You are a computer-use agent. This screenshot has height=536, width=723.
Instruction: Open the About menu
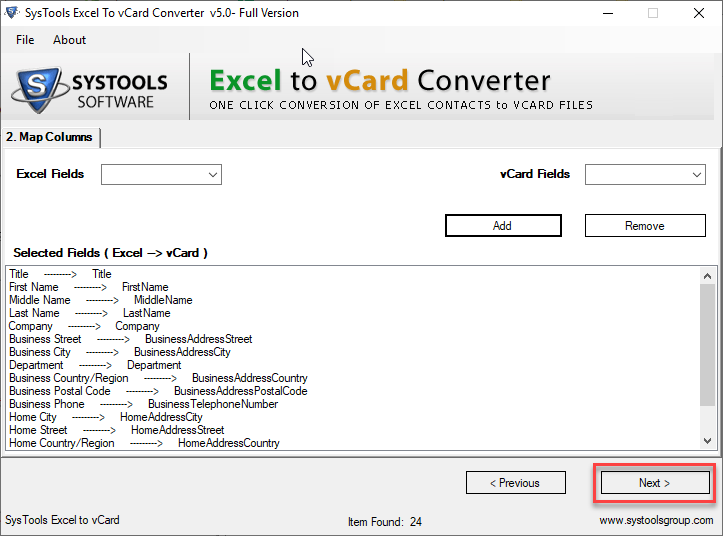70,40
